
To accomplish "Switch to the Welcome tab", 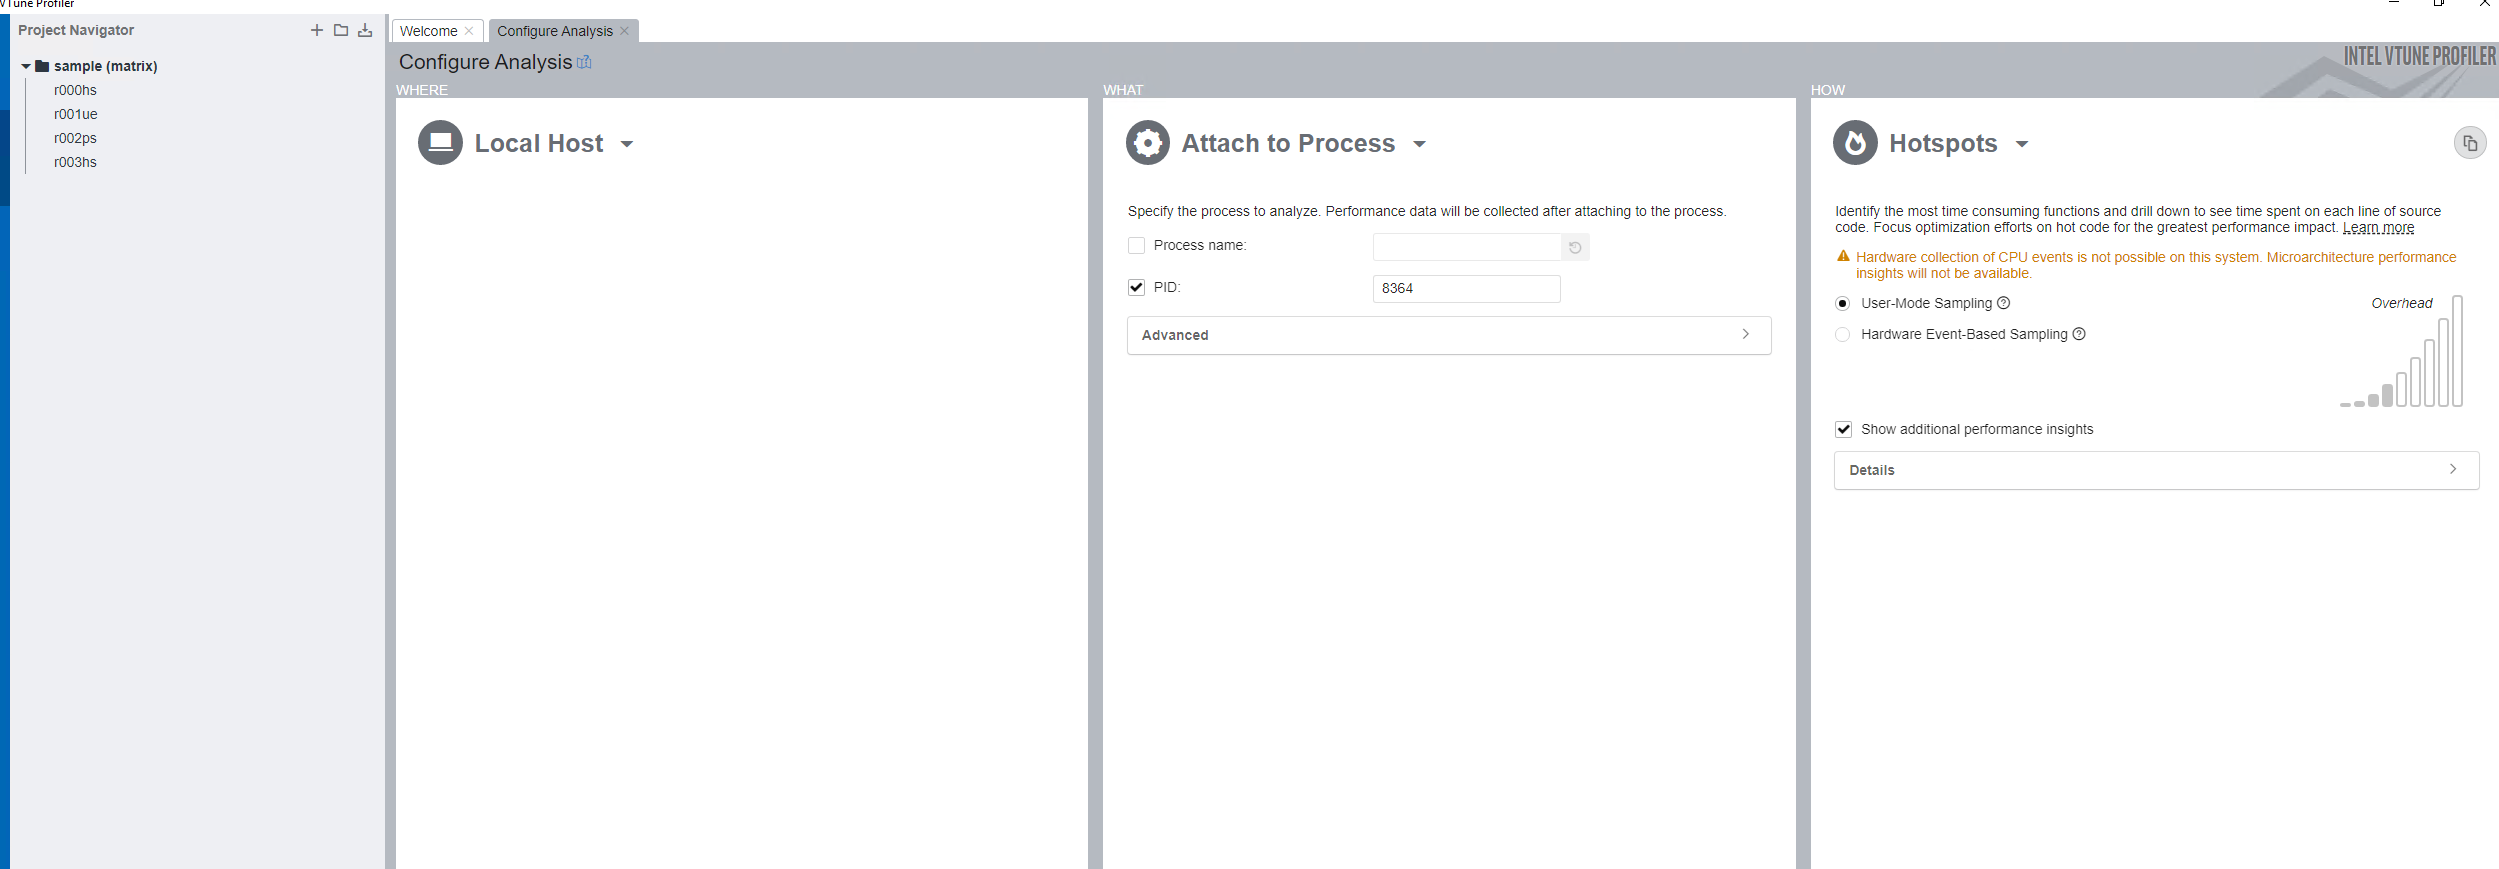I will tap(429, 31).
